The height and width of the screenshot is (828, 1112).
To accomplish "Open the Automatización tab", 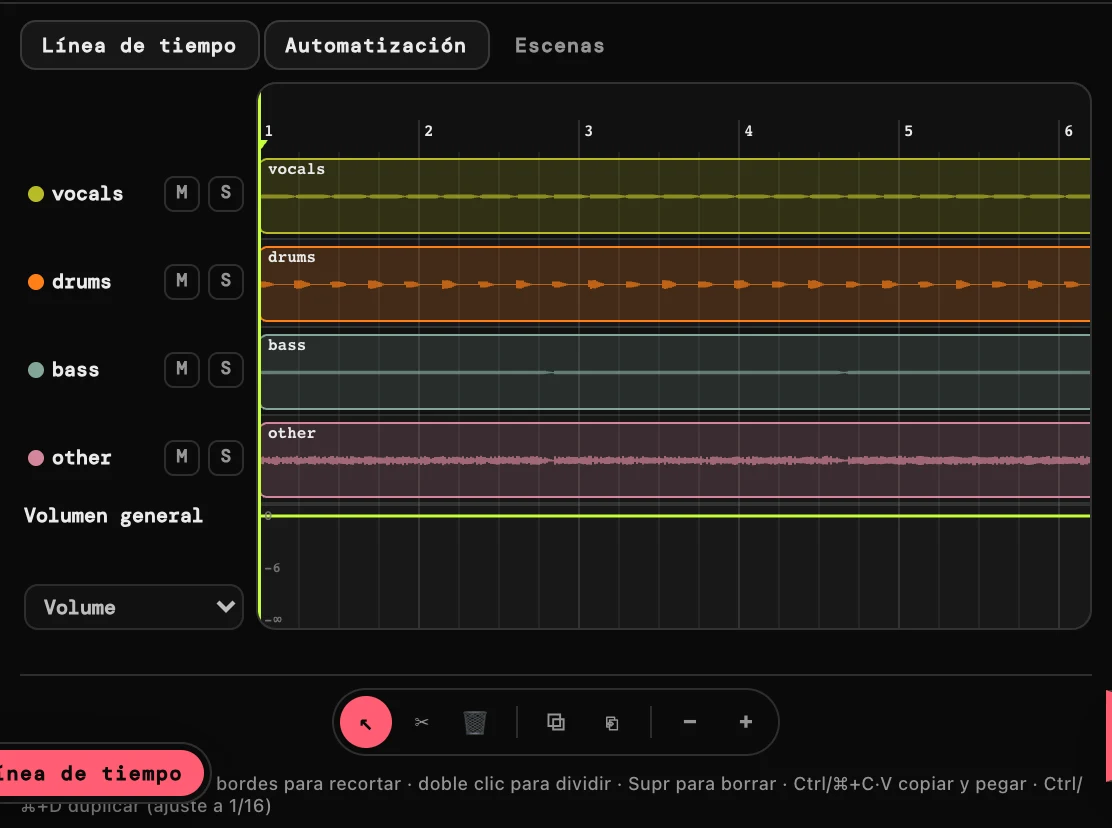I will [377, 45].
